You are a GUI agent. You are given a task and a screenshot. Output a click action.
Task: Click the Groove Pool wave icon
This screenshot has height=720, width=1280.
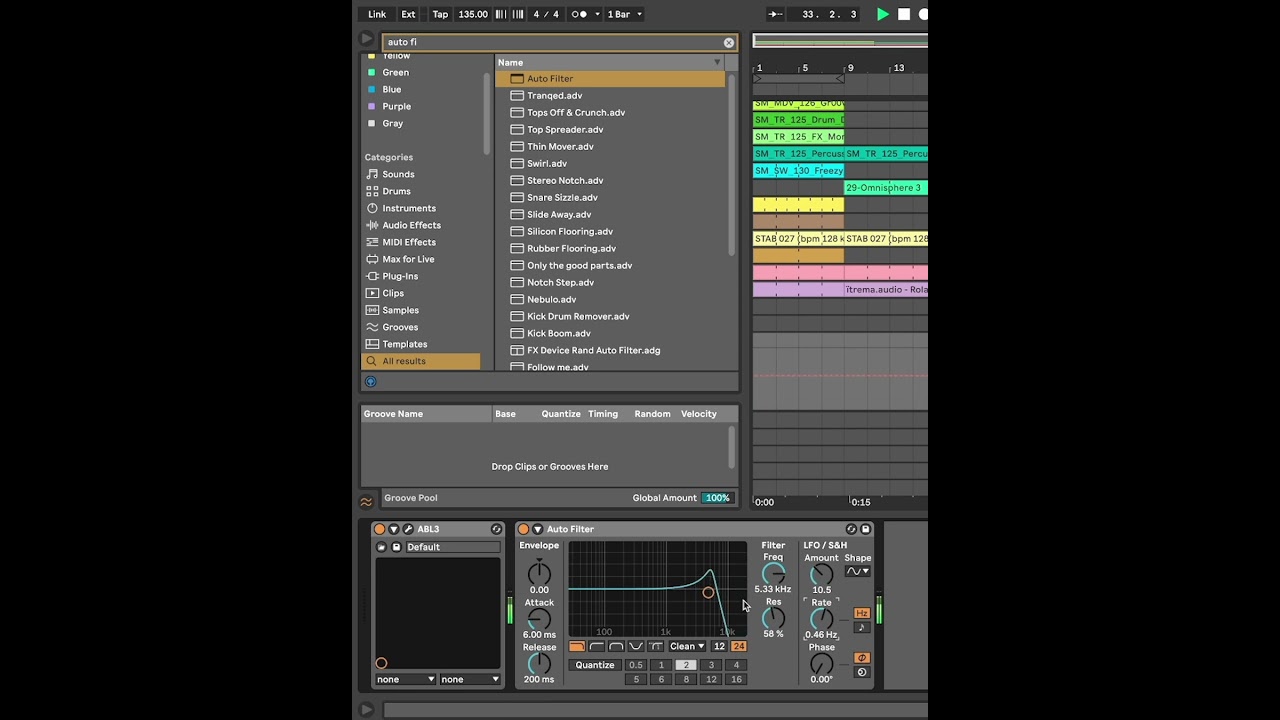pyautogui.click(x=367, y=501)
